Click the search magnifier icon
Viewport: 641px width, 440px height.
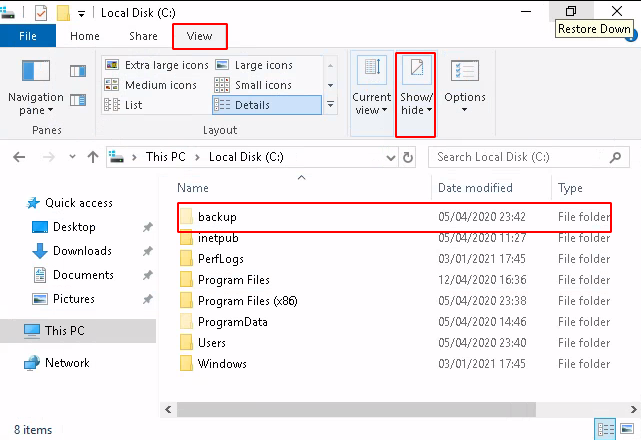(615, 157)
